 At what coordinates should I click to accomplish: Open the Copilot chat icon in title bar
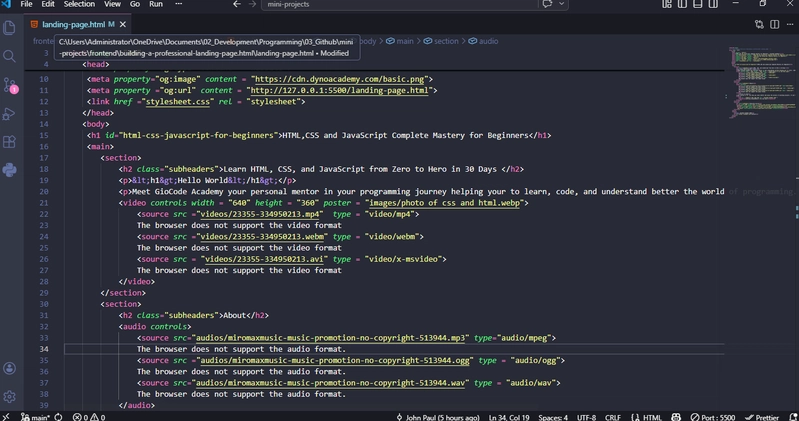[x=547, y=4]
